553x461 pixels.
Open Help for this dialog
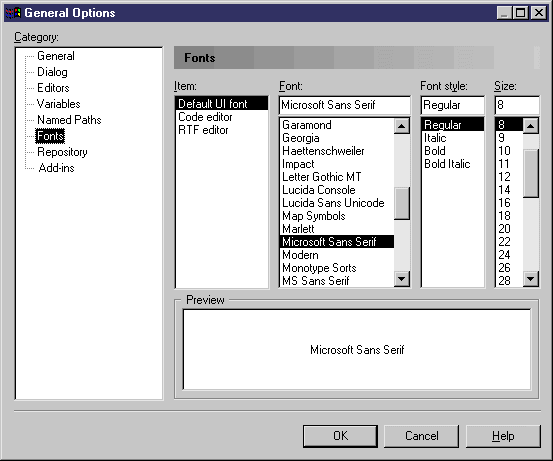(503, 436)
